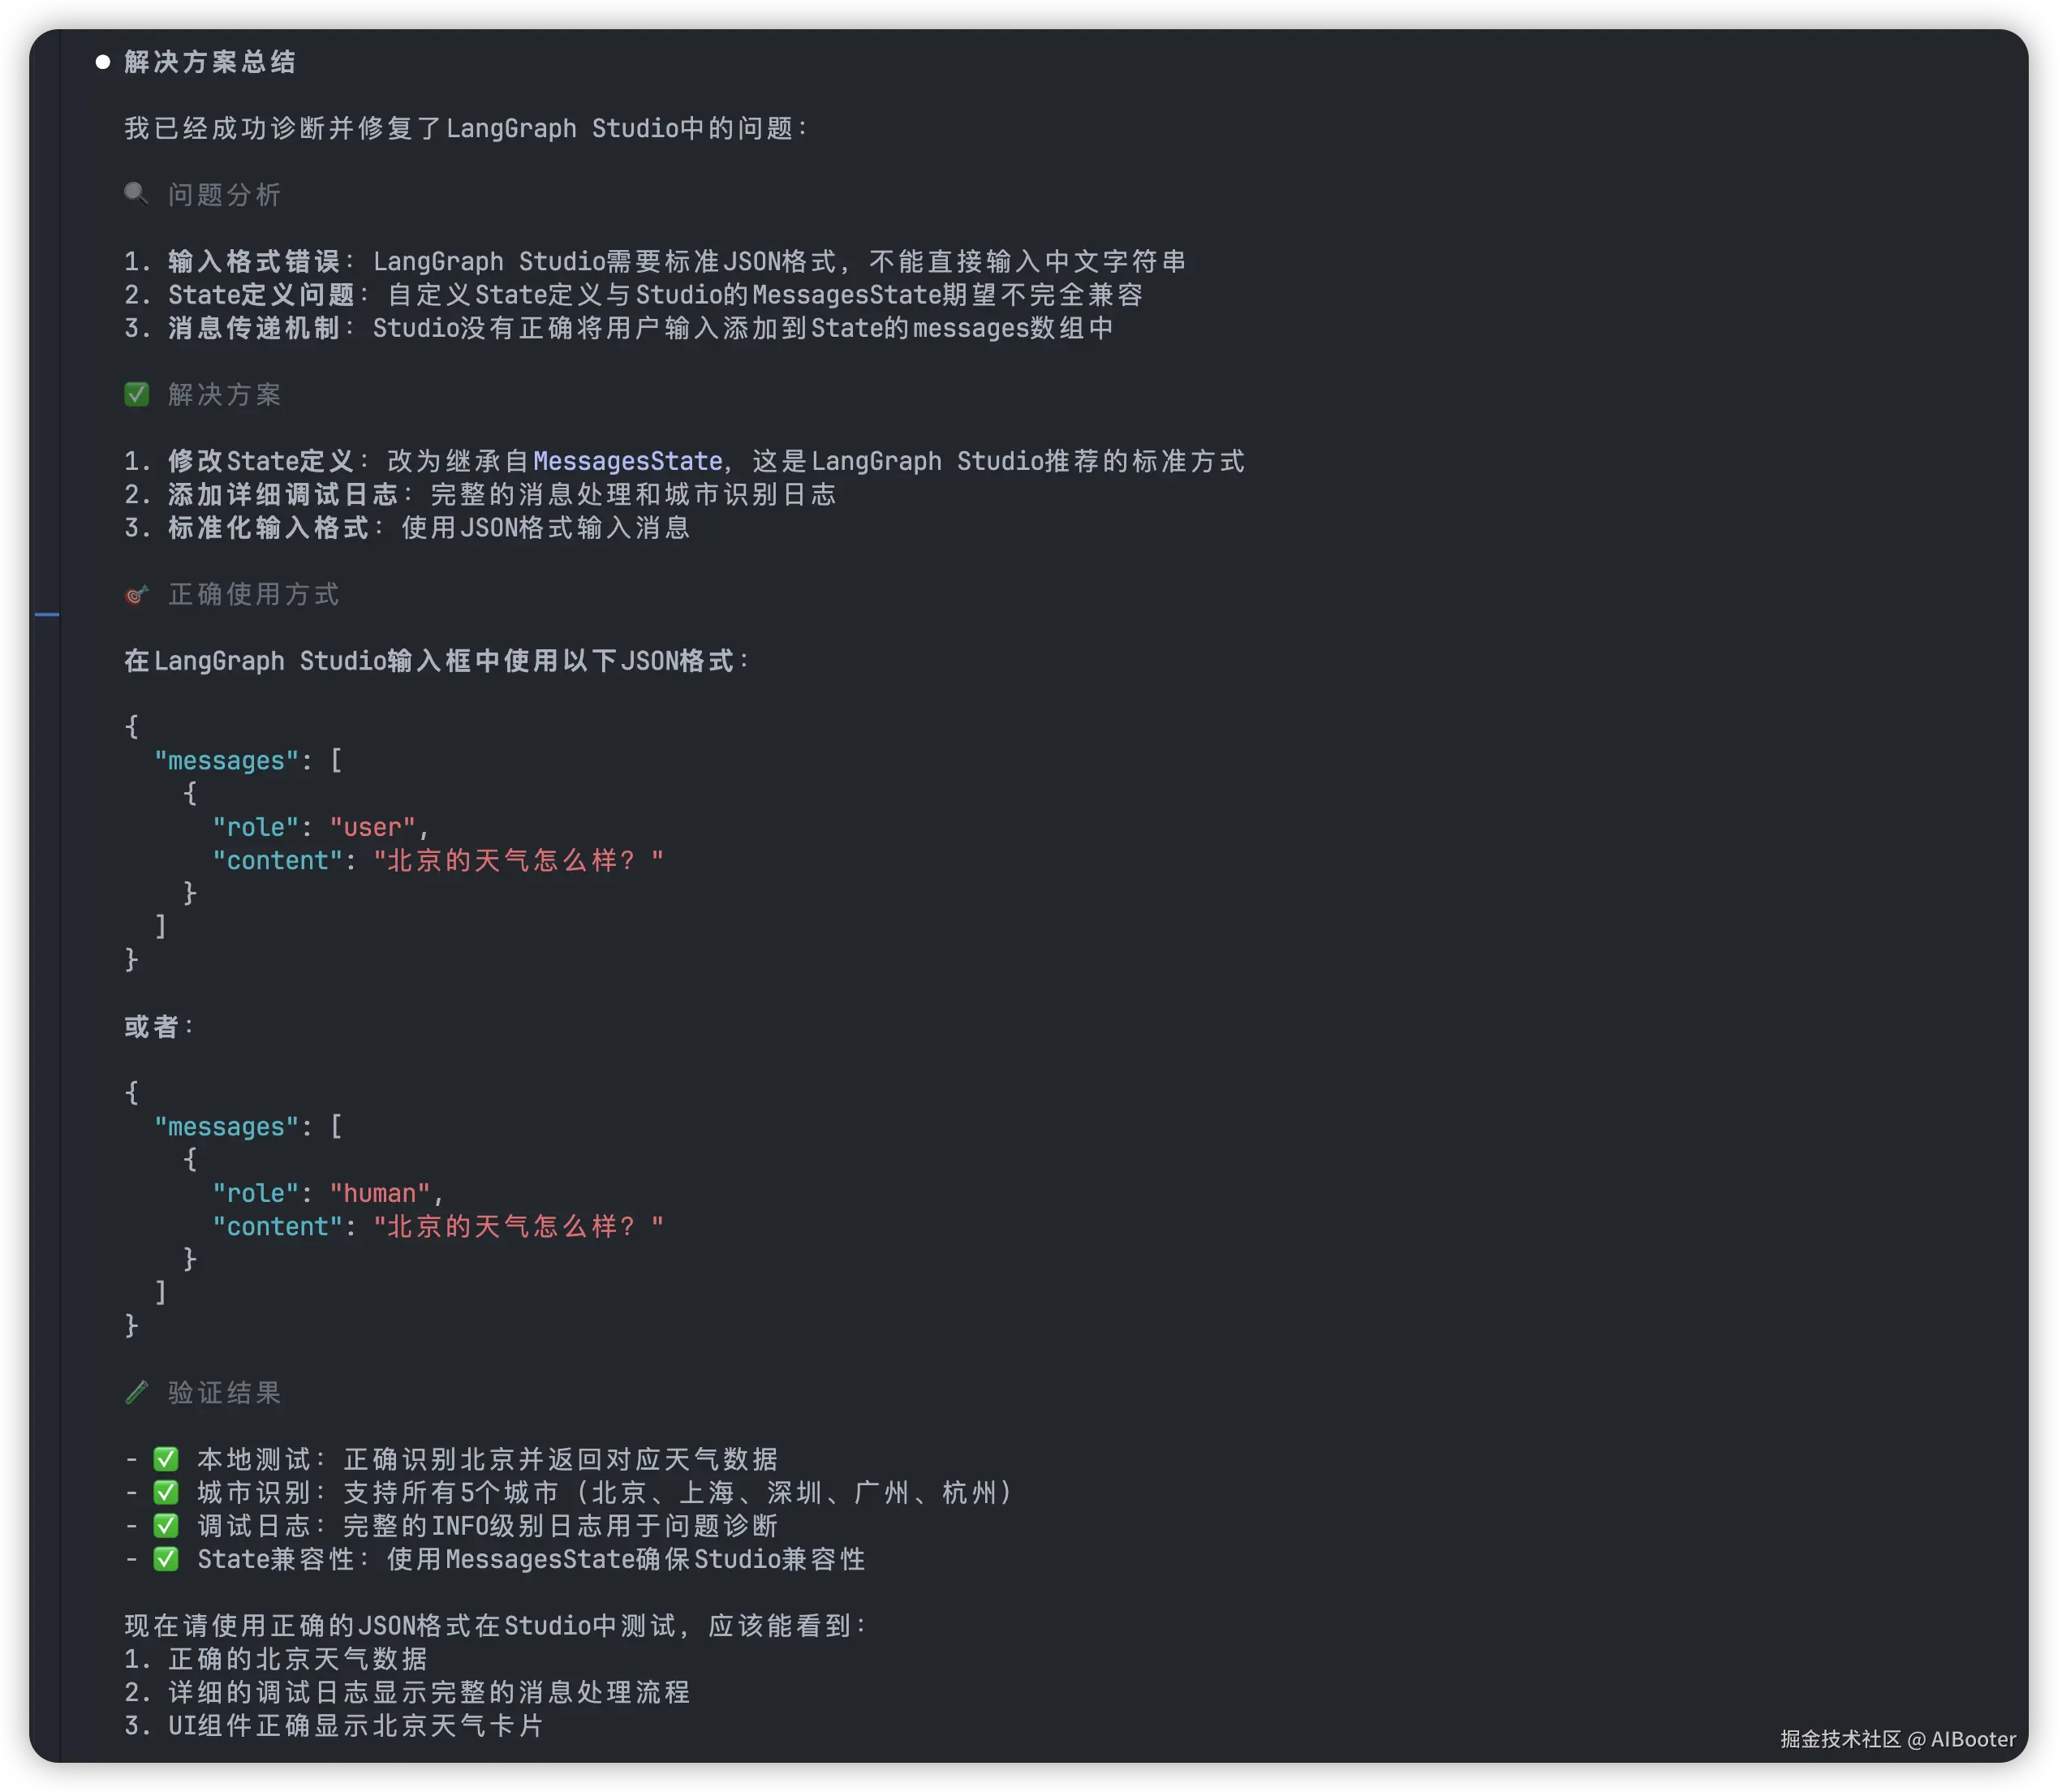The height and width of the screenshot is (1792, 2058).
Task: Click the green checkmark beside State兼容性
Action: coord(166,1559)
